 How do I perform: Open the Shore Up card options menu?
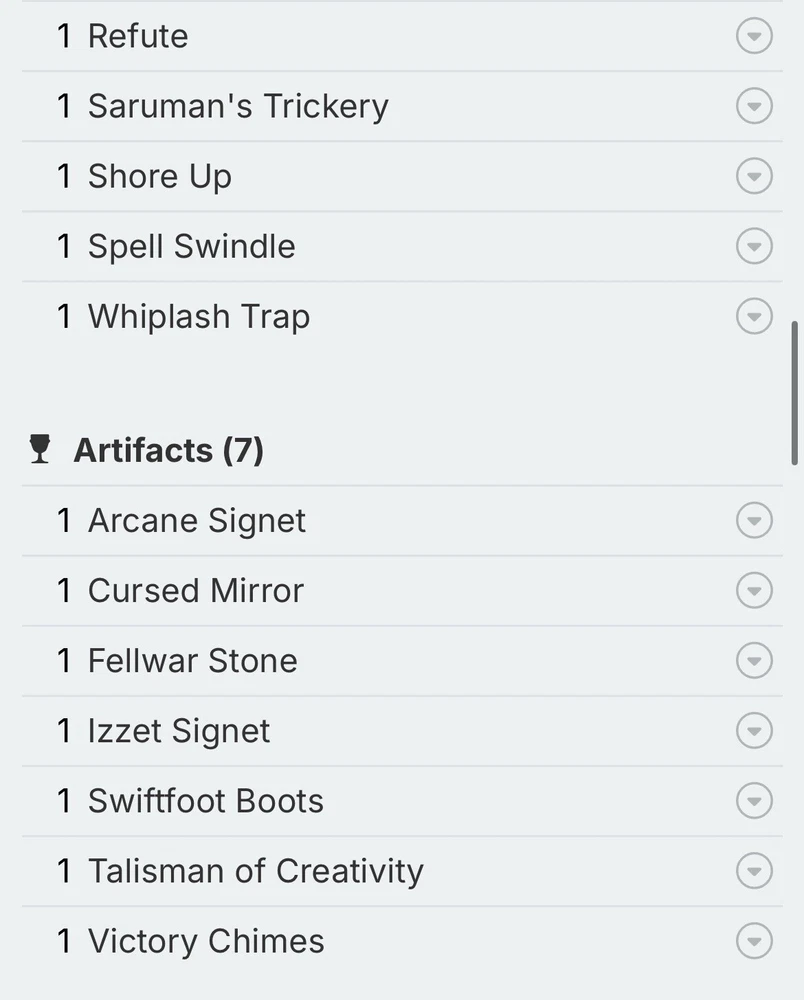[754, 177]
